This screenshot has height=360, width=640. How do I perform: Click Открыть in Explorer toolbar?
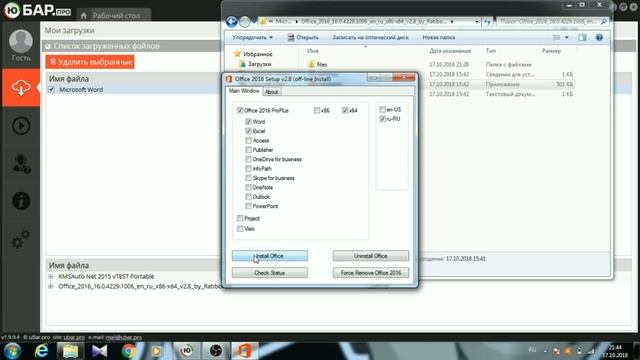coord(302,38)
